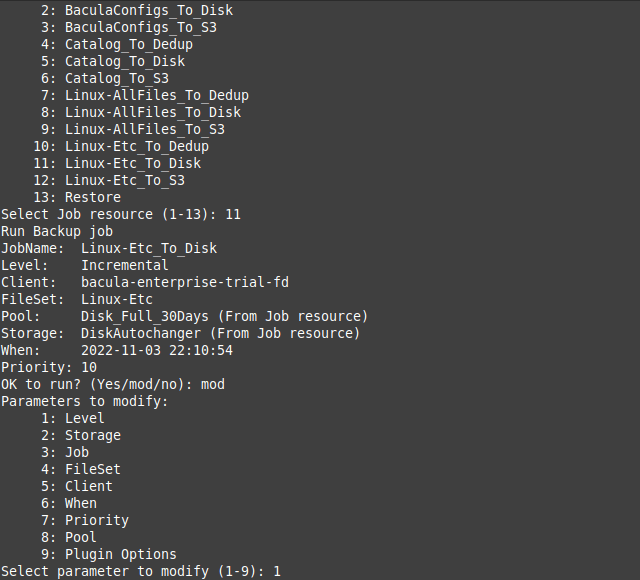Click Linux-AllFiles_To_S3 job entry
Image resolution: width=640 pixels, height=580 pixels.
click(x=133, y=129)
